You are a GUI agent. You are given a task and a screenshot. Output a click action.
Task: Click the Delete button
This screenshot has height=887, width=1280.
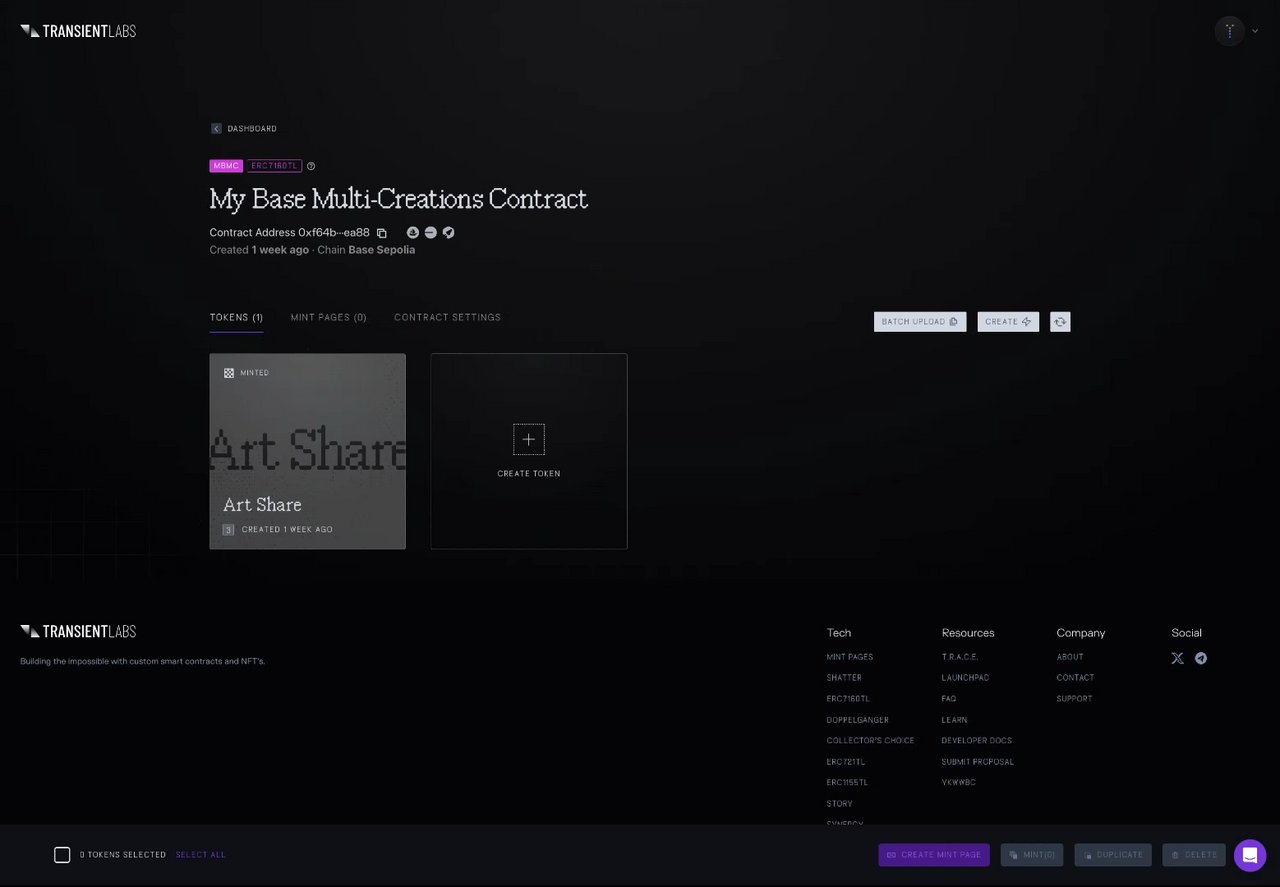(x=1194, y=855)
